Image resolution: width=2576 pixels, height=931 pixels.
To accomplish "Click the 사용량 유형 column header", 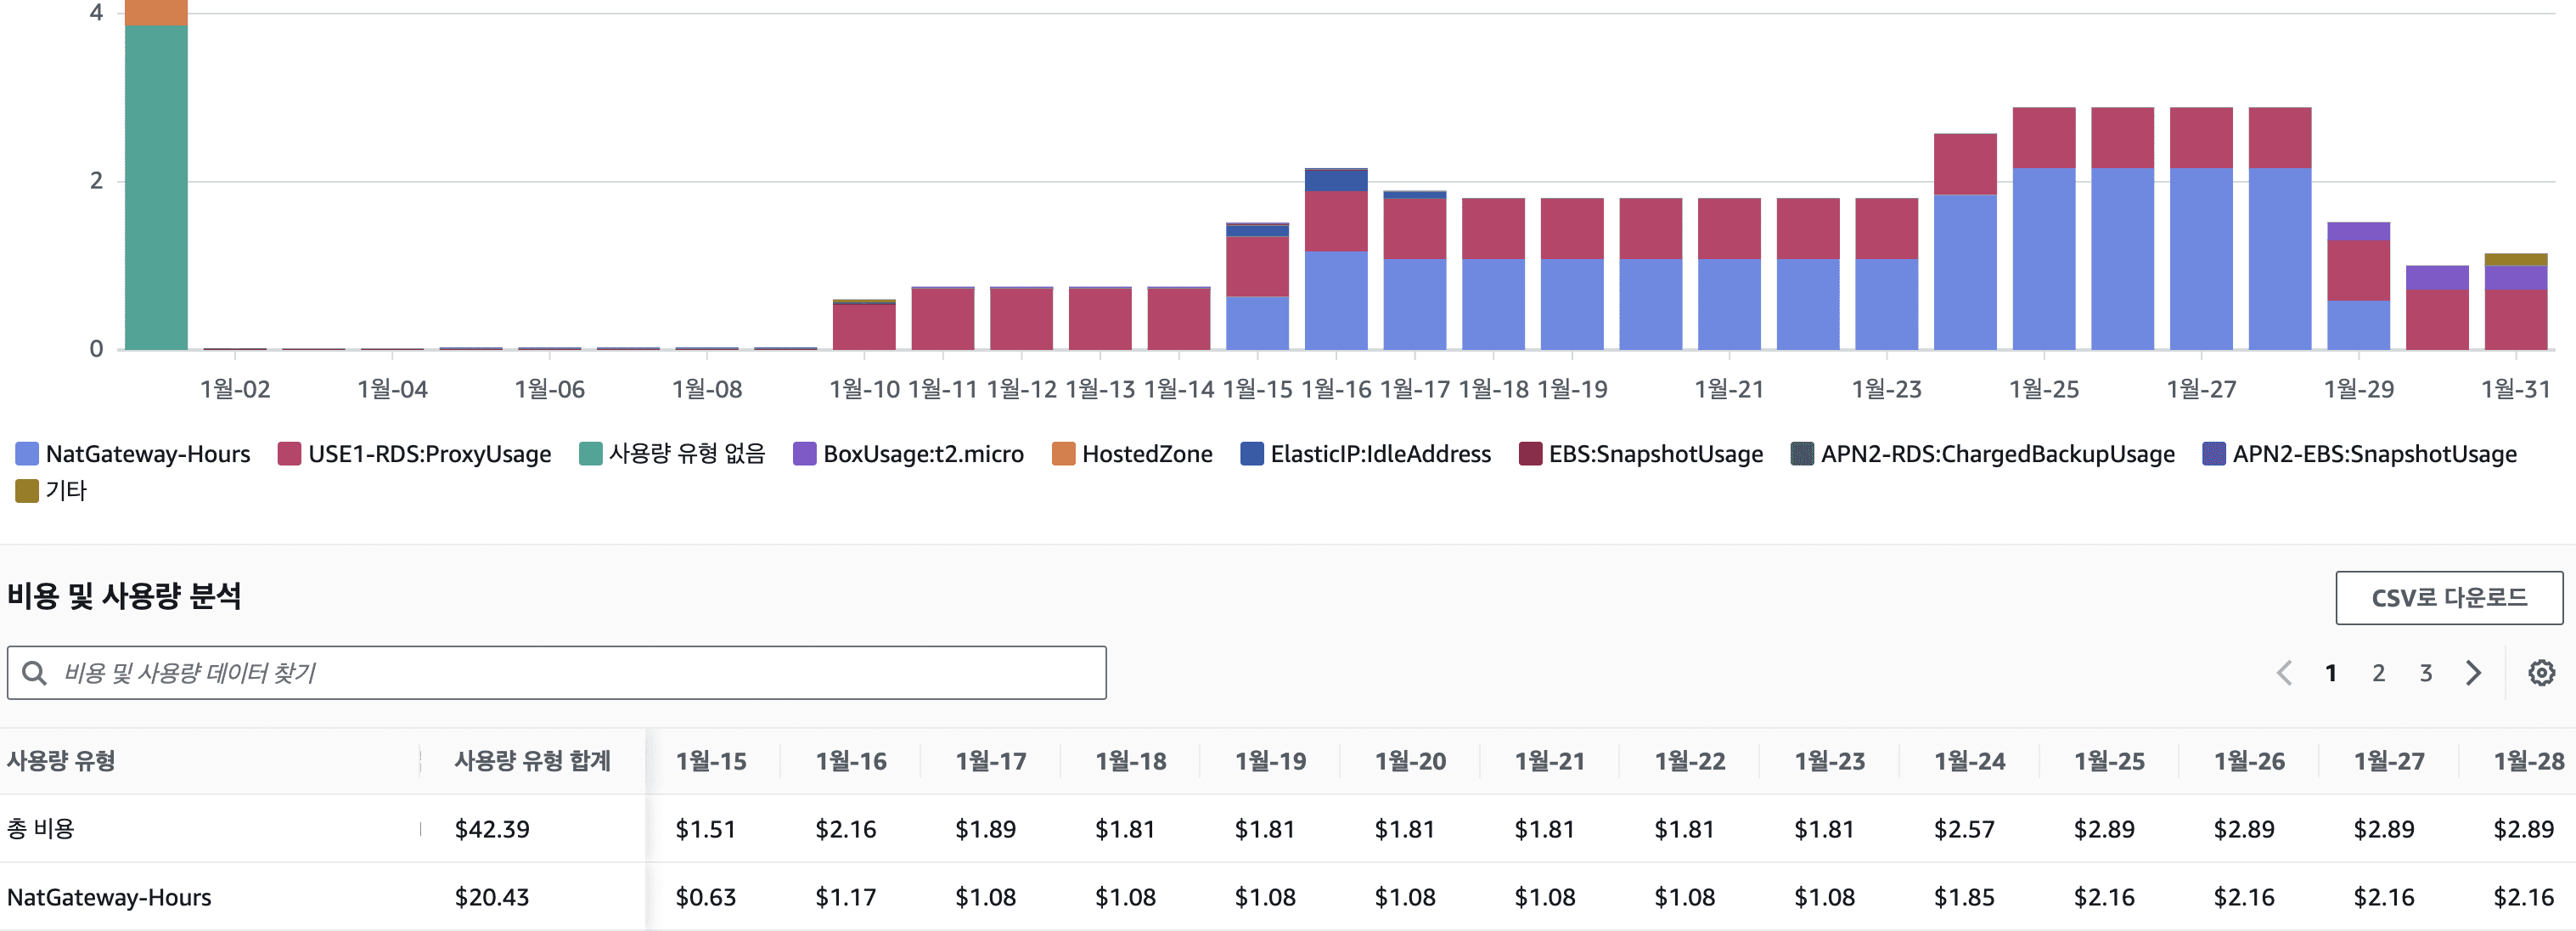I will pyautogui.click(x=61, y=761).
